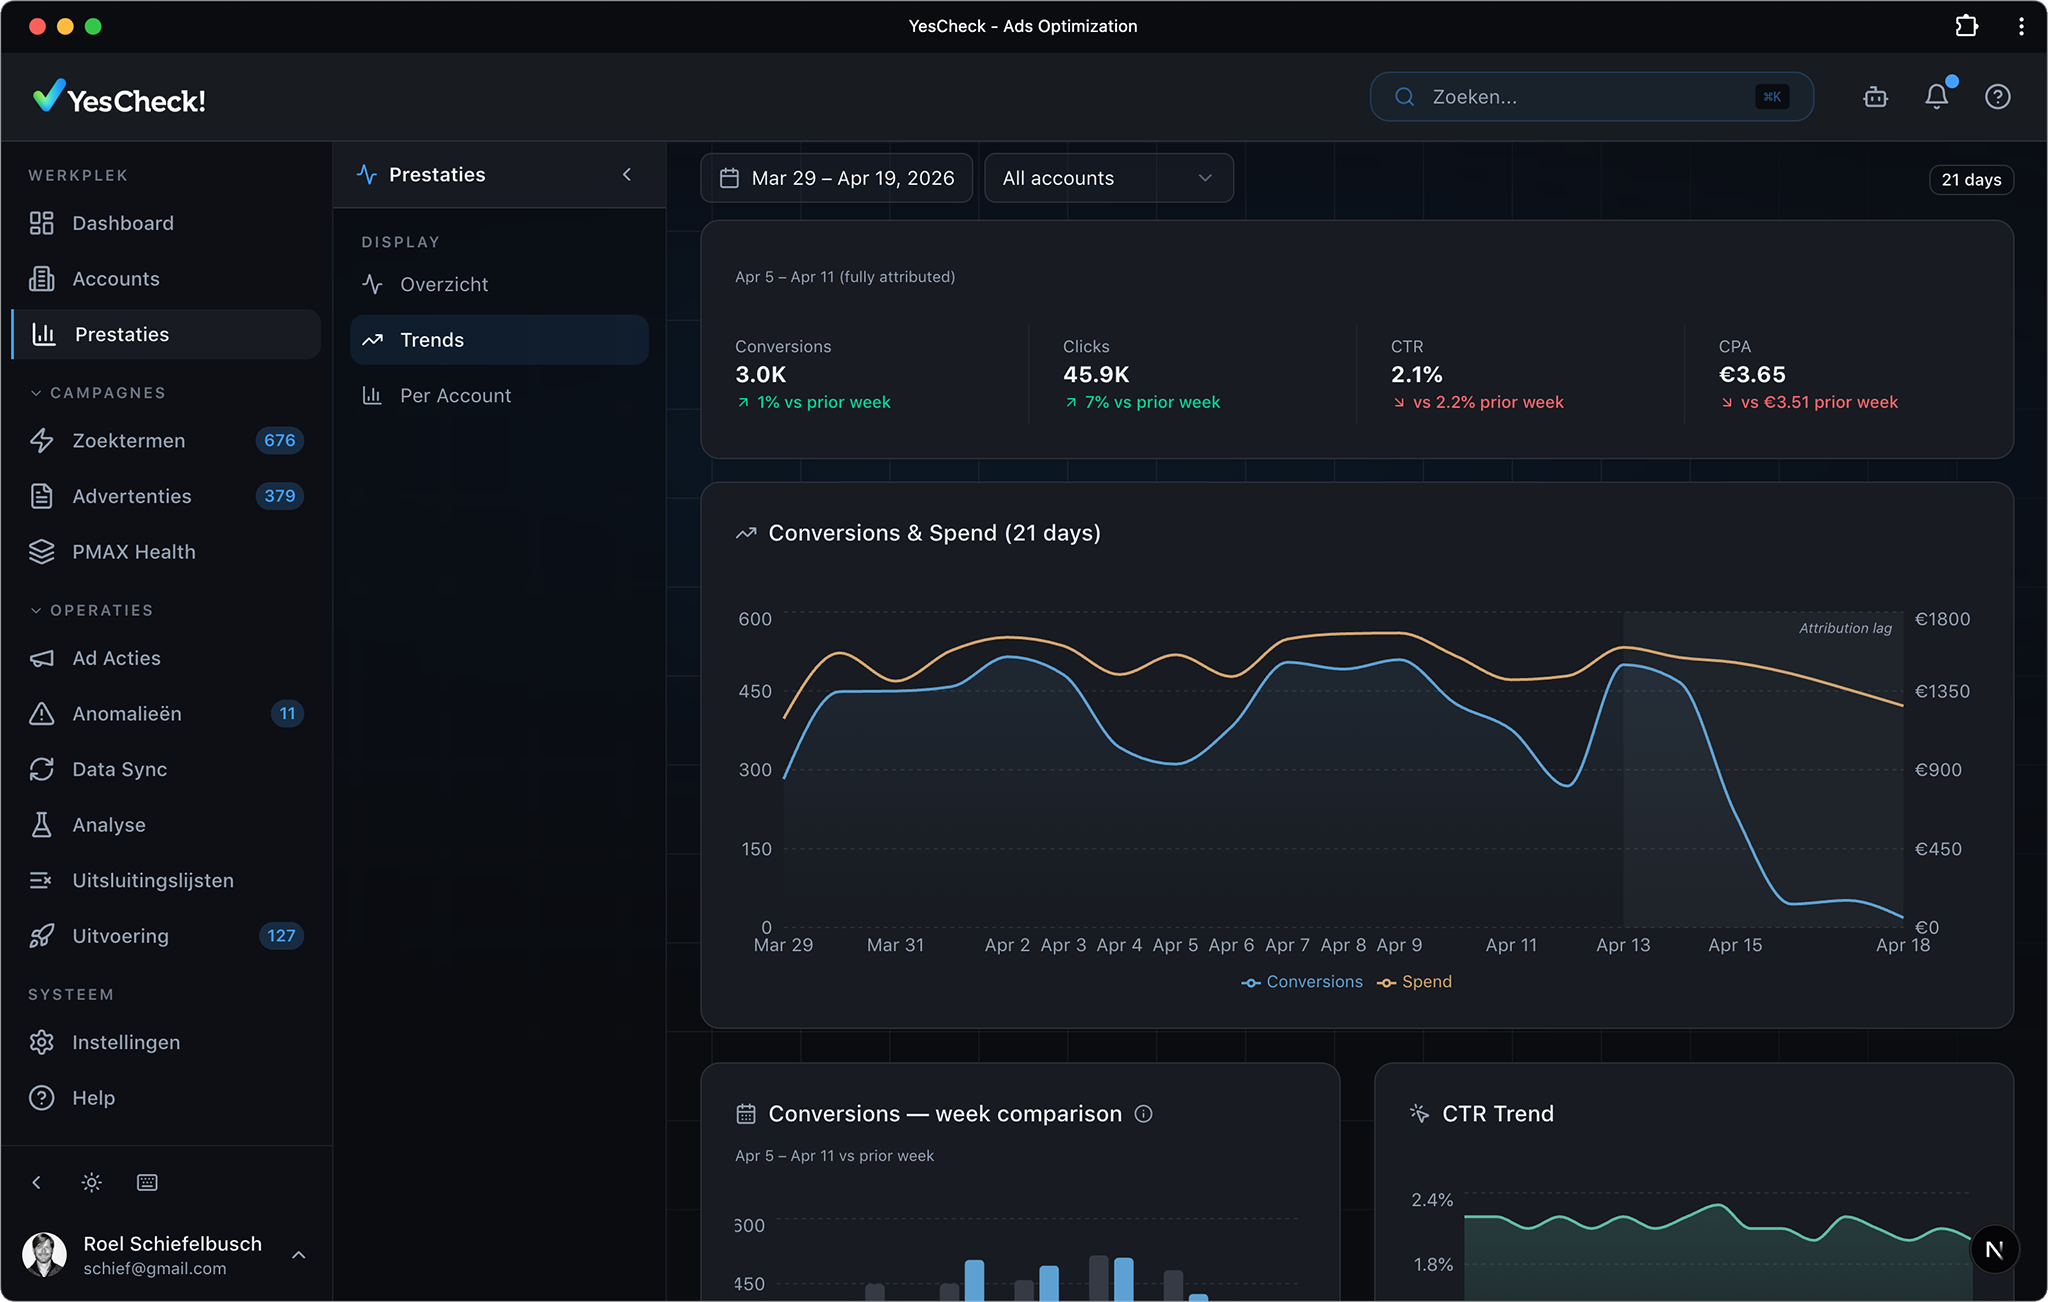The image size is (2048, 1302).
Task: Open the Uitsluitingslijsten page
Action: click(x=166, y=880)
